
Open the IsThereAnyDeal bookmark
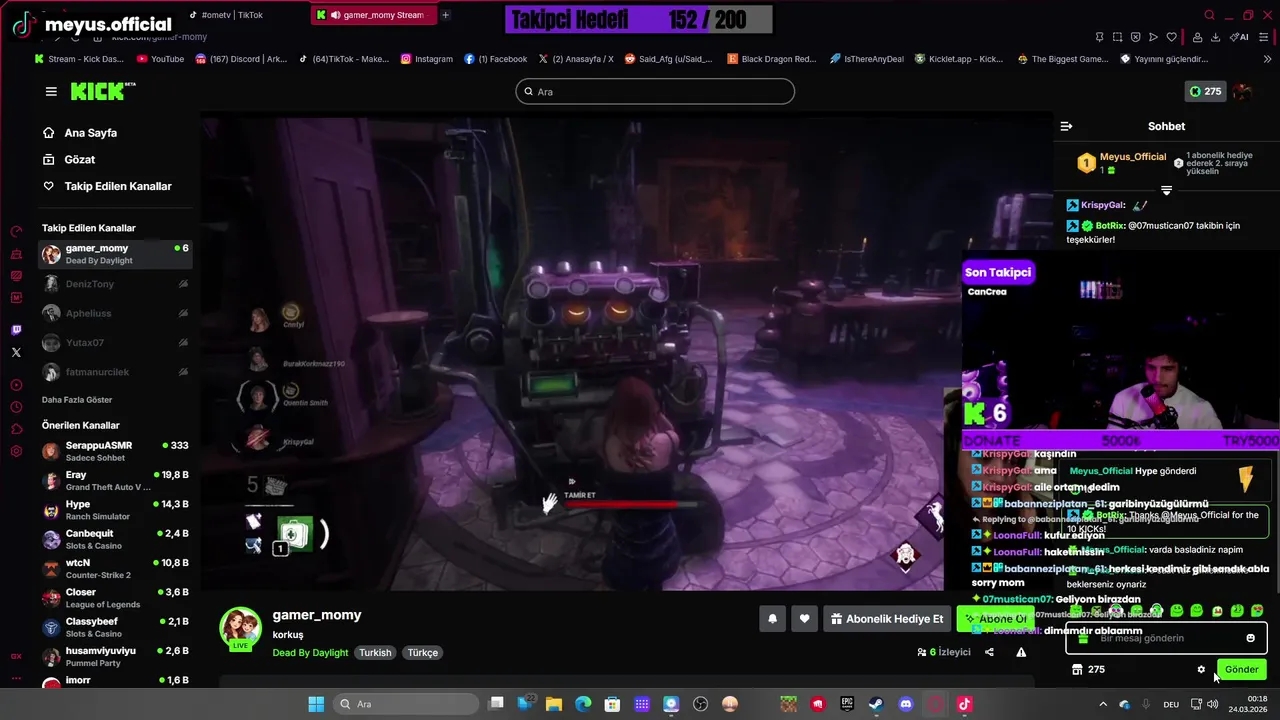pyautogui.click(x=866, y=59)
